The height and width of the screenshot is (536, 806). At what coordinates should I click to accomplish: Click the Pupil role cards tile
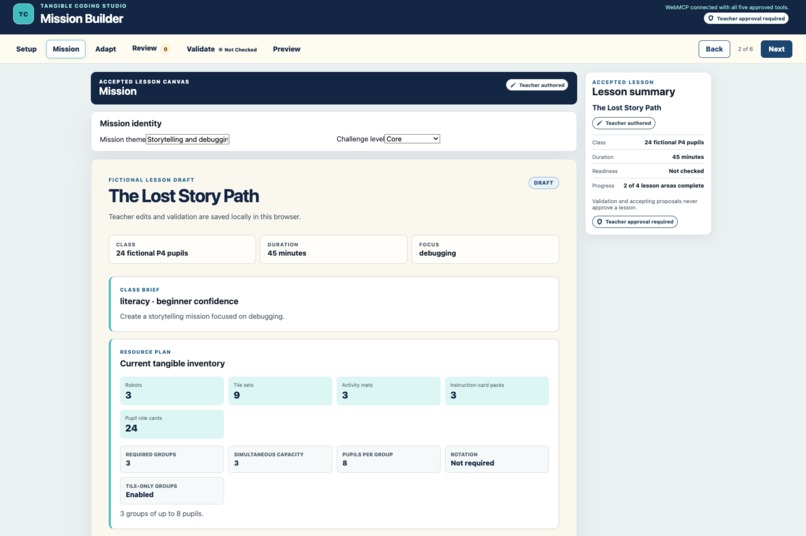point(172,424)
